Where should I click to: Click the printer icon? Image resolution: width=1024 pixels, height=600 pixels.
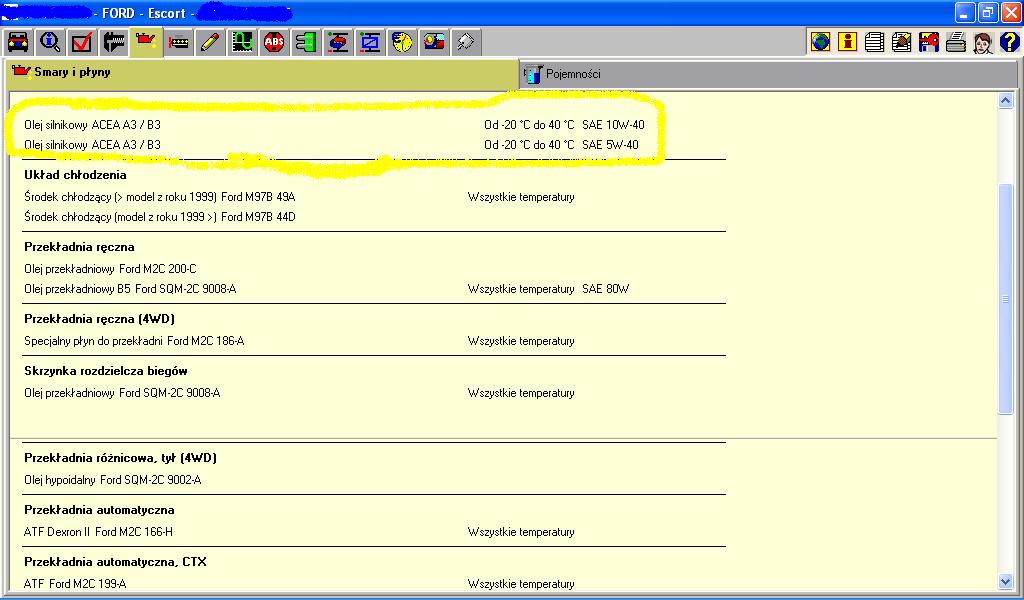point(956,42)
